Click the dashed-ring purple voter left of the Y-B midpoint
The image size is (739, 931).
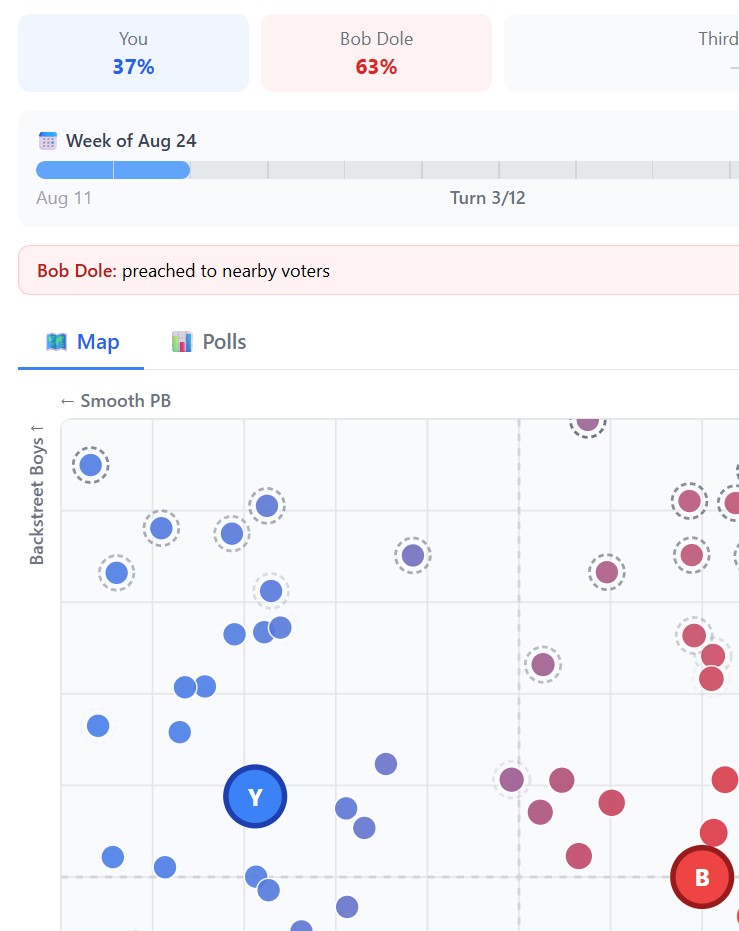click(511, 779)
